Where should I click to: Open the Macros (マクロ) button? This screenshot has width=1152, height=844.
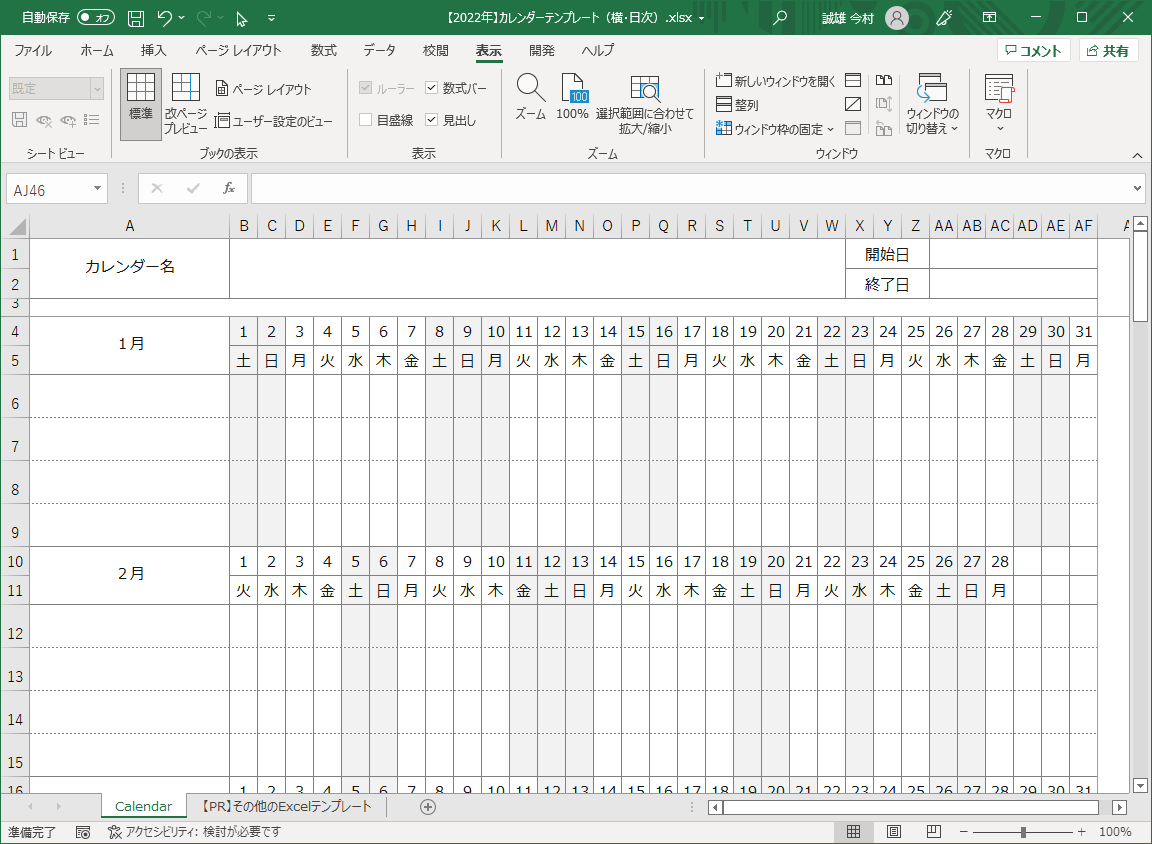tap(999, 102)
